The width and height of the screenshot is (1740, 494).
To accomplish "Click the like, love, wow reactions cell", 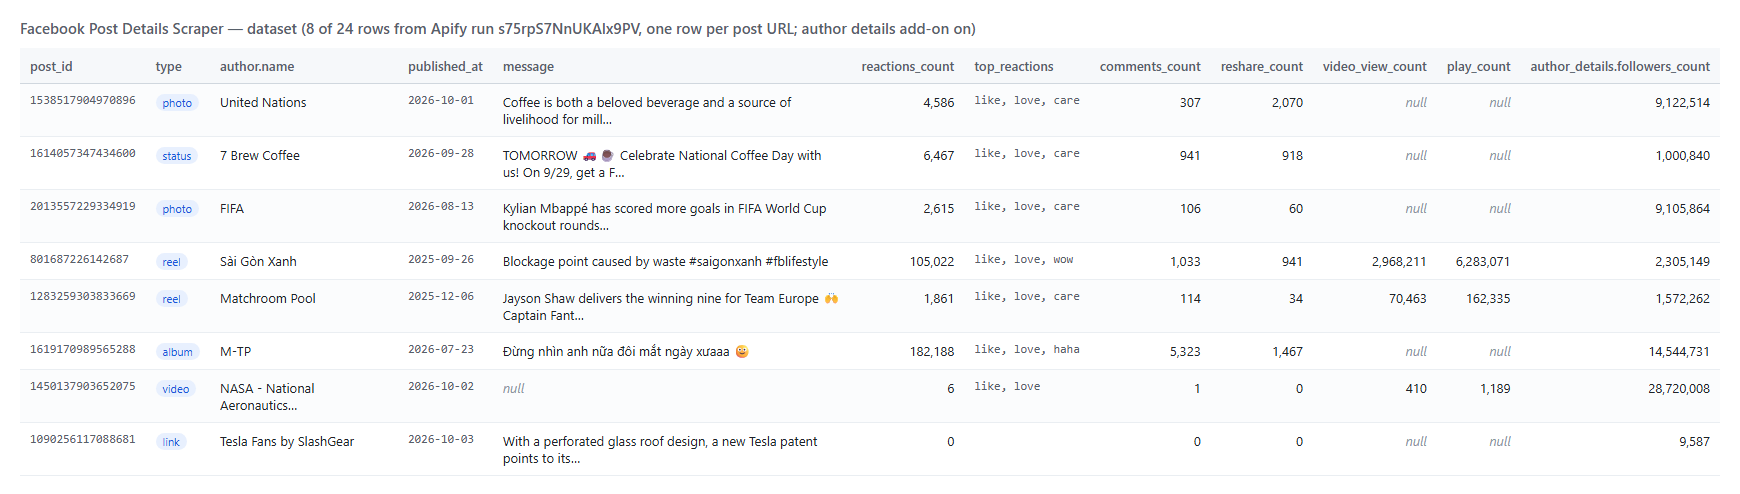I will pos(1024,260).
